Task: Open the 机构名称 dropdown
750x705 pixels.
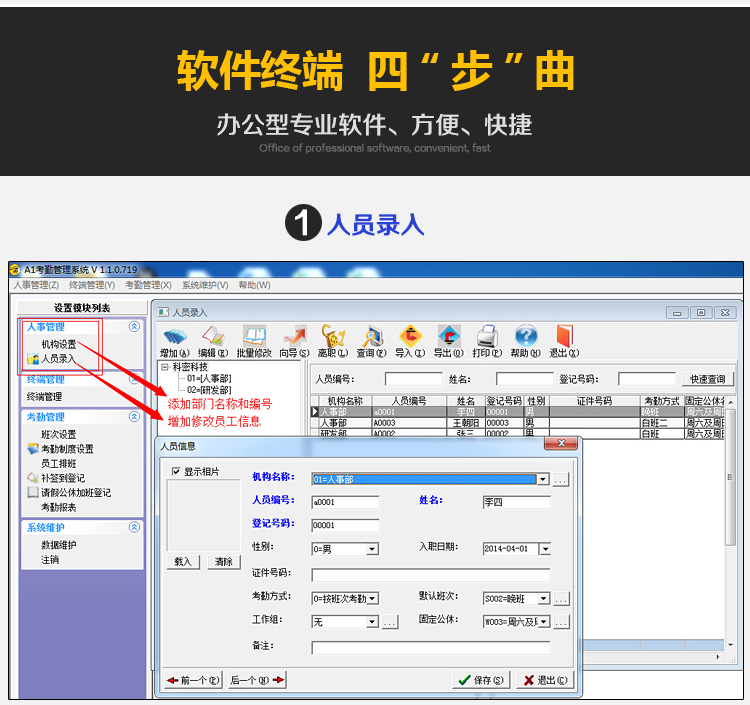Action: (x=543, y=479)
